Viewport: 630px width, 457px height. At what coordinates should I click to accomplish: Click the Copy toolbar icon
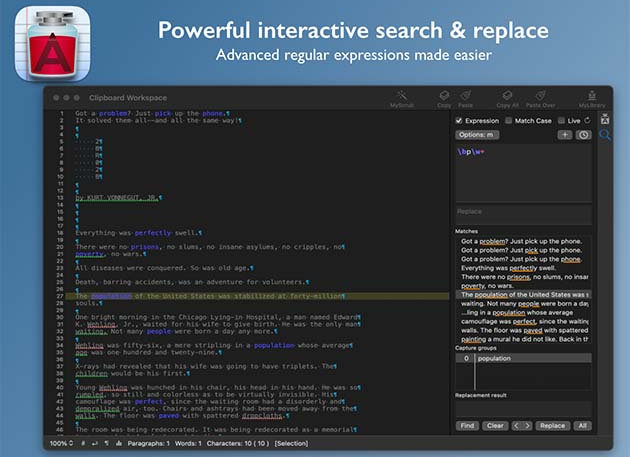point(444,98)
